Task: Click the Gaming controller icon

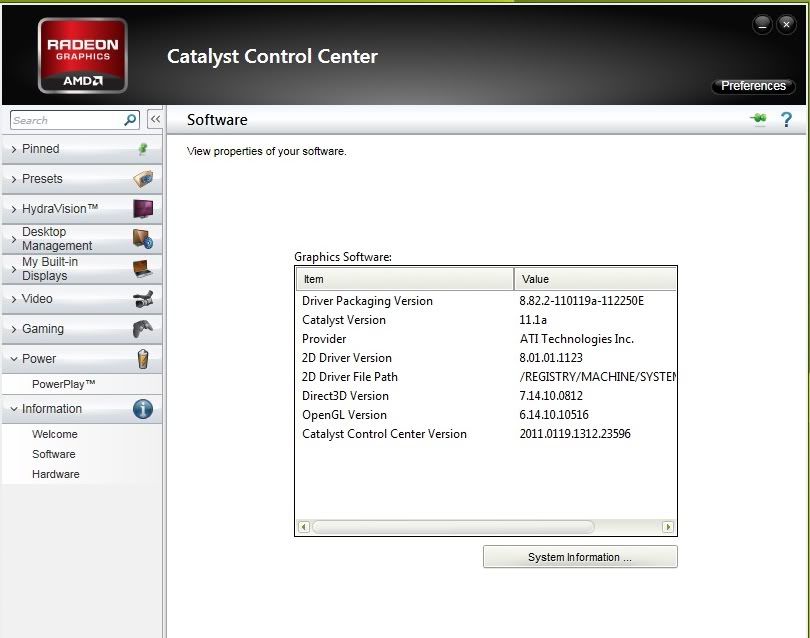Action: (x=143, y=329)
